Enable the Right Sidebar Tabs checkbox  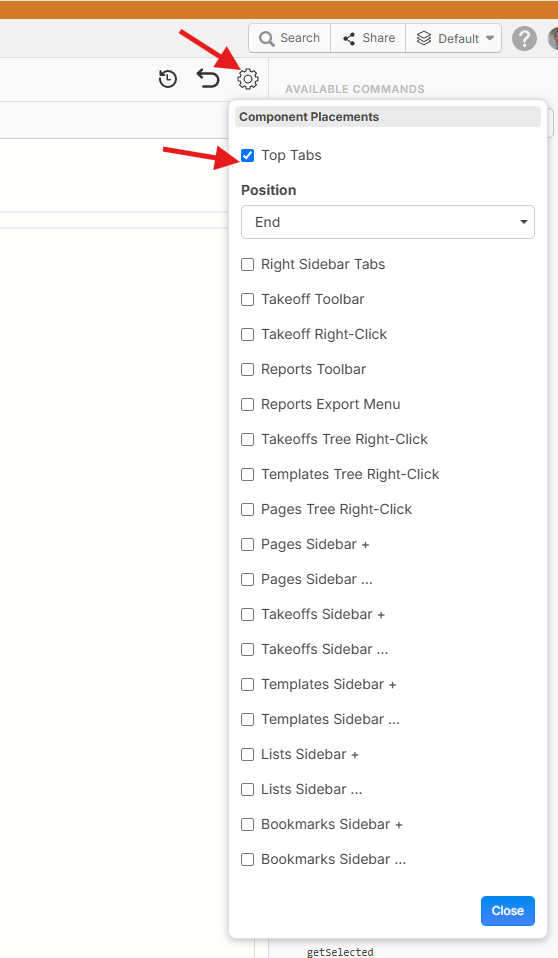pyautogui.click(x=248, y=264)
